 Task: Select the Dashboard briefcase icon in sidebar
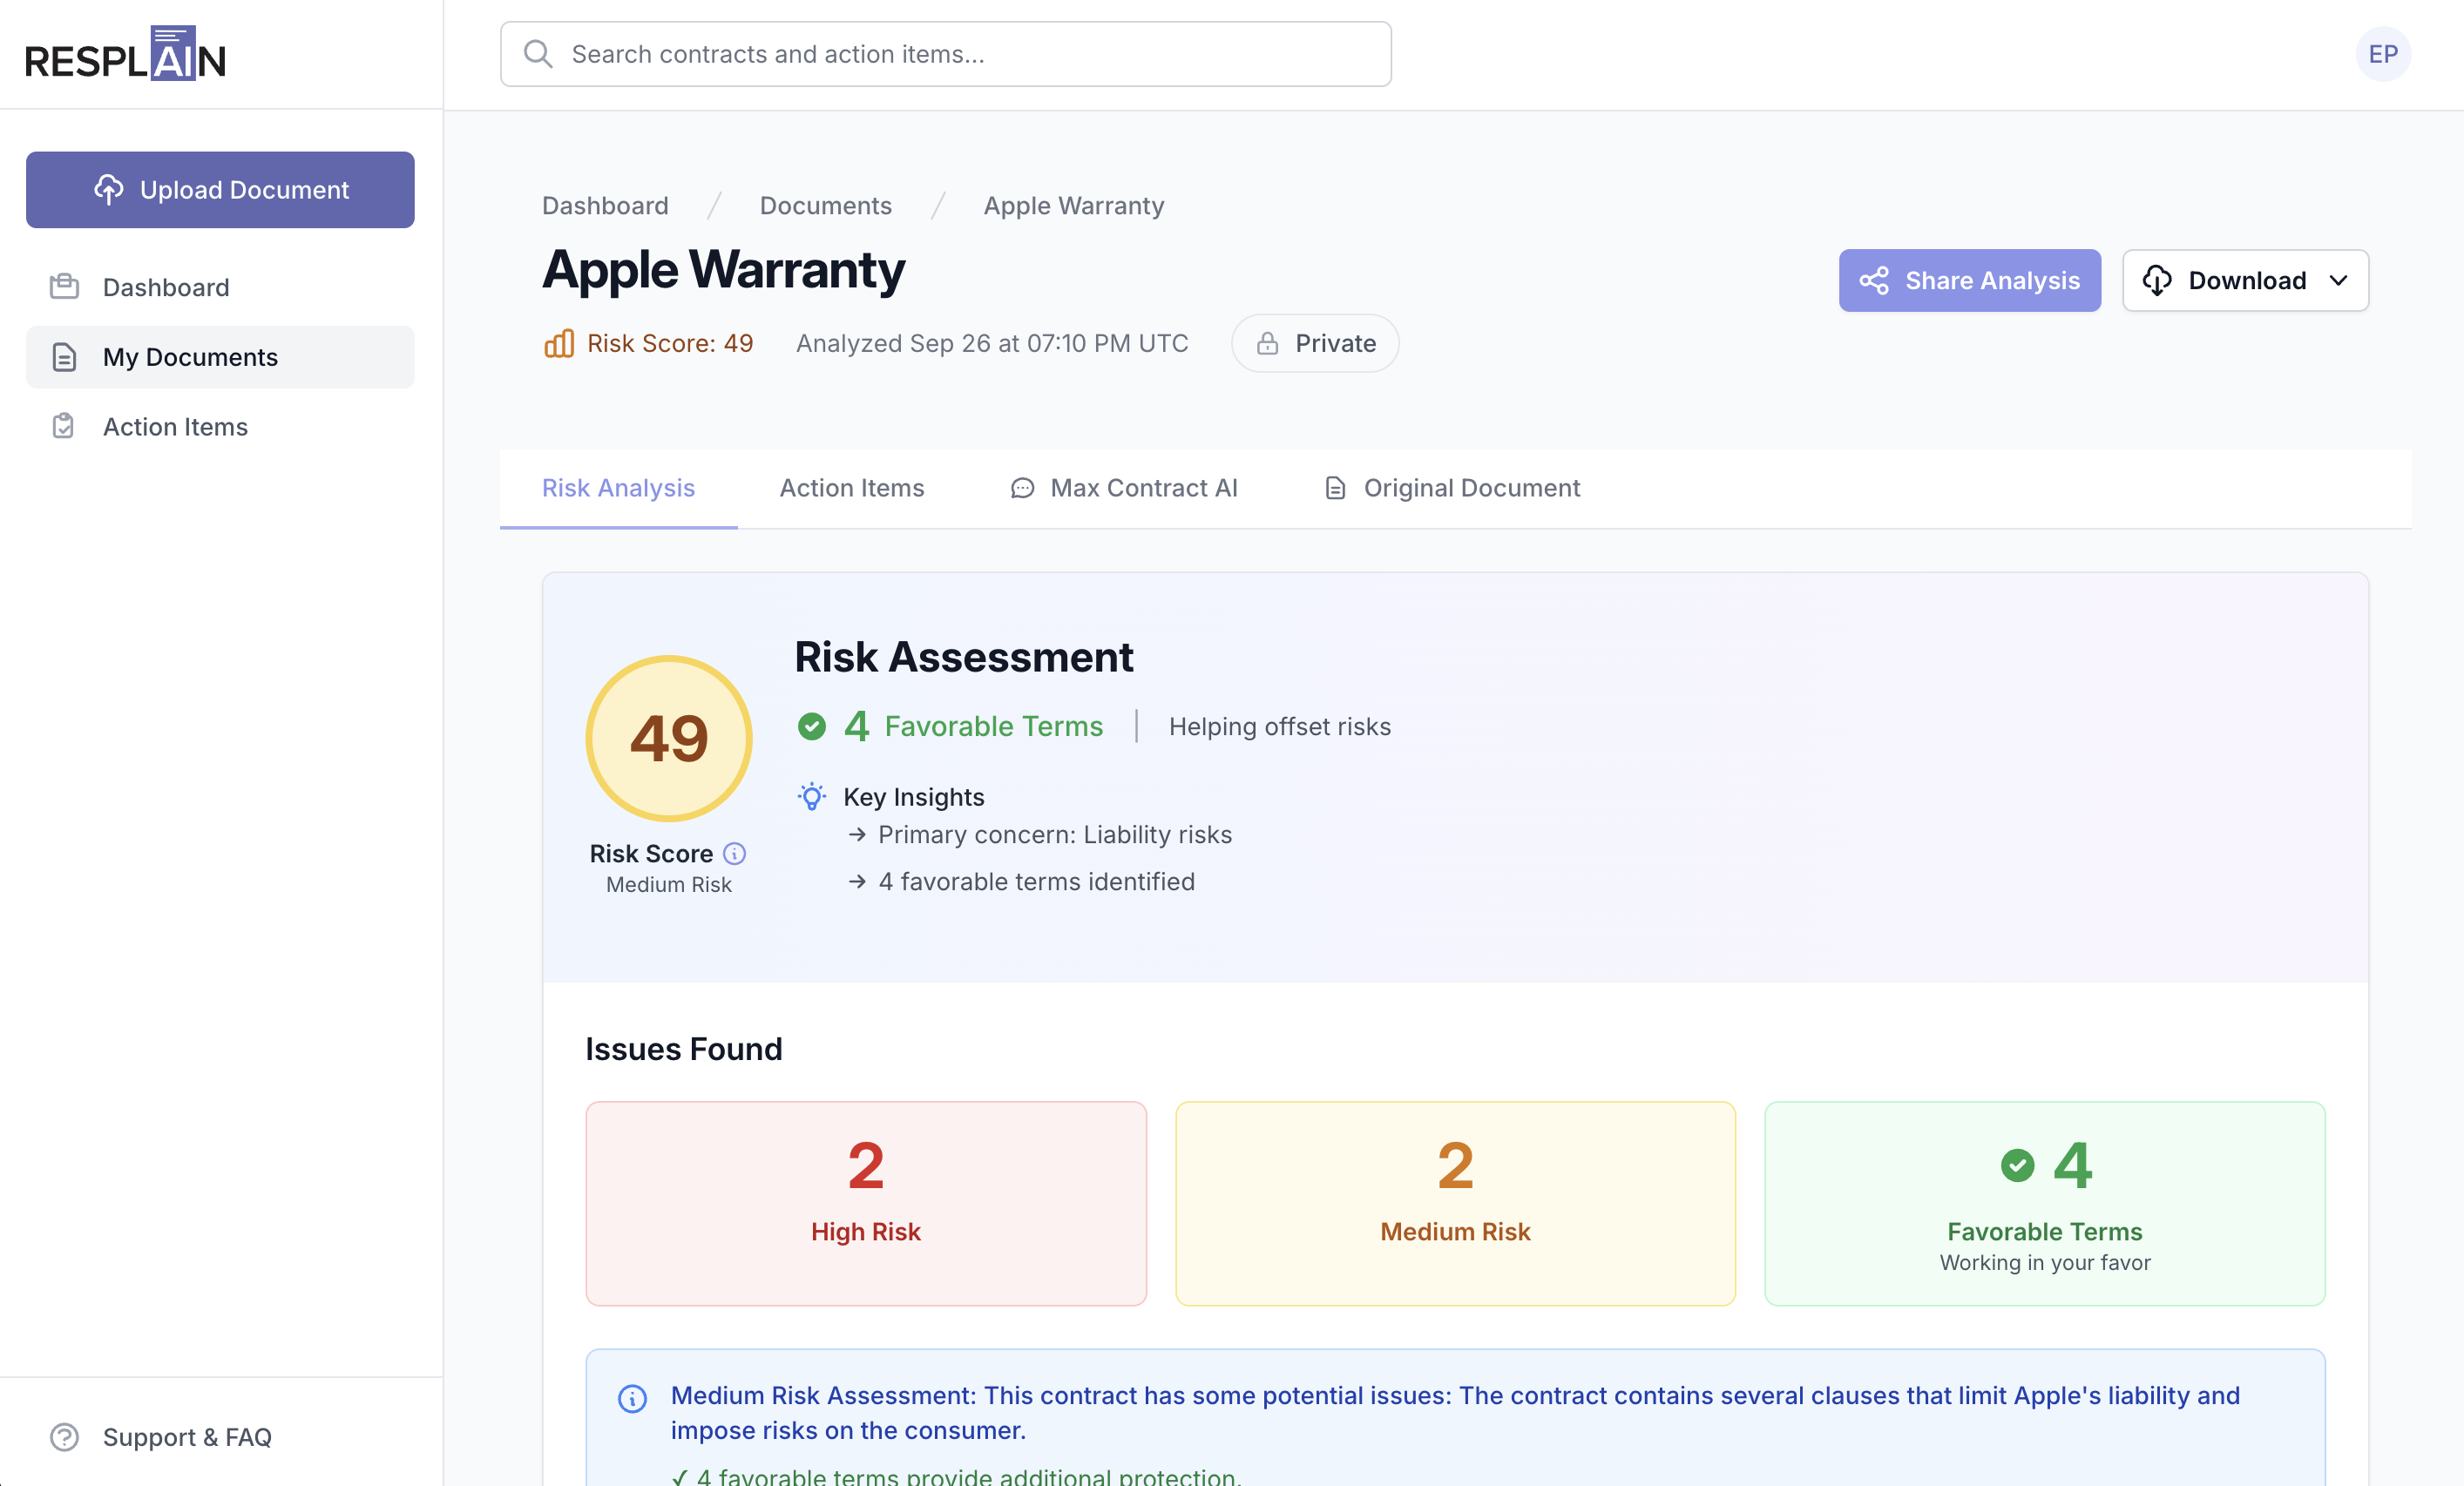coord(64,287)
